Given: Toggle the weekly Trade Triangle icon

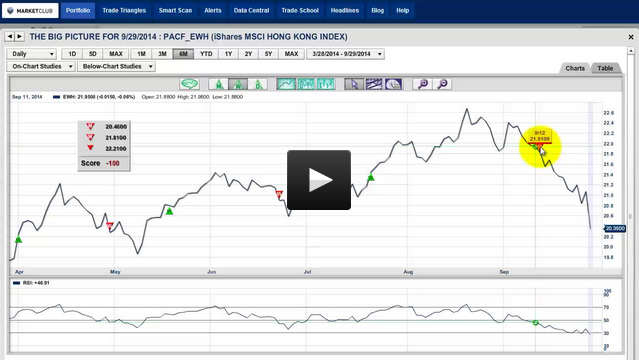Looking at the screenshot, I should click(x=238, y=84).
